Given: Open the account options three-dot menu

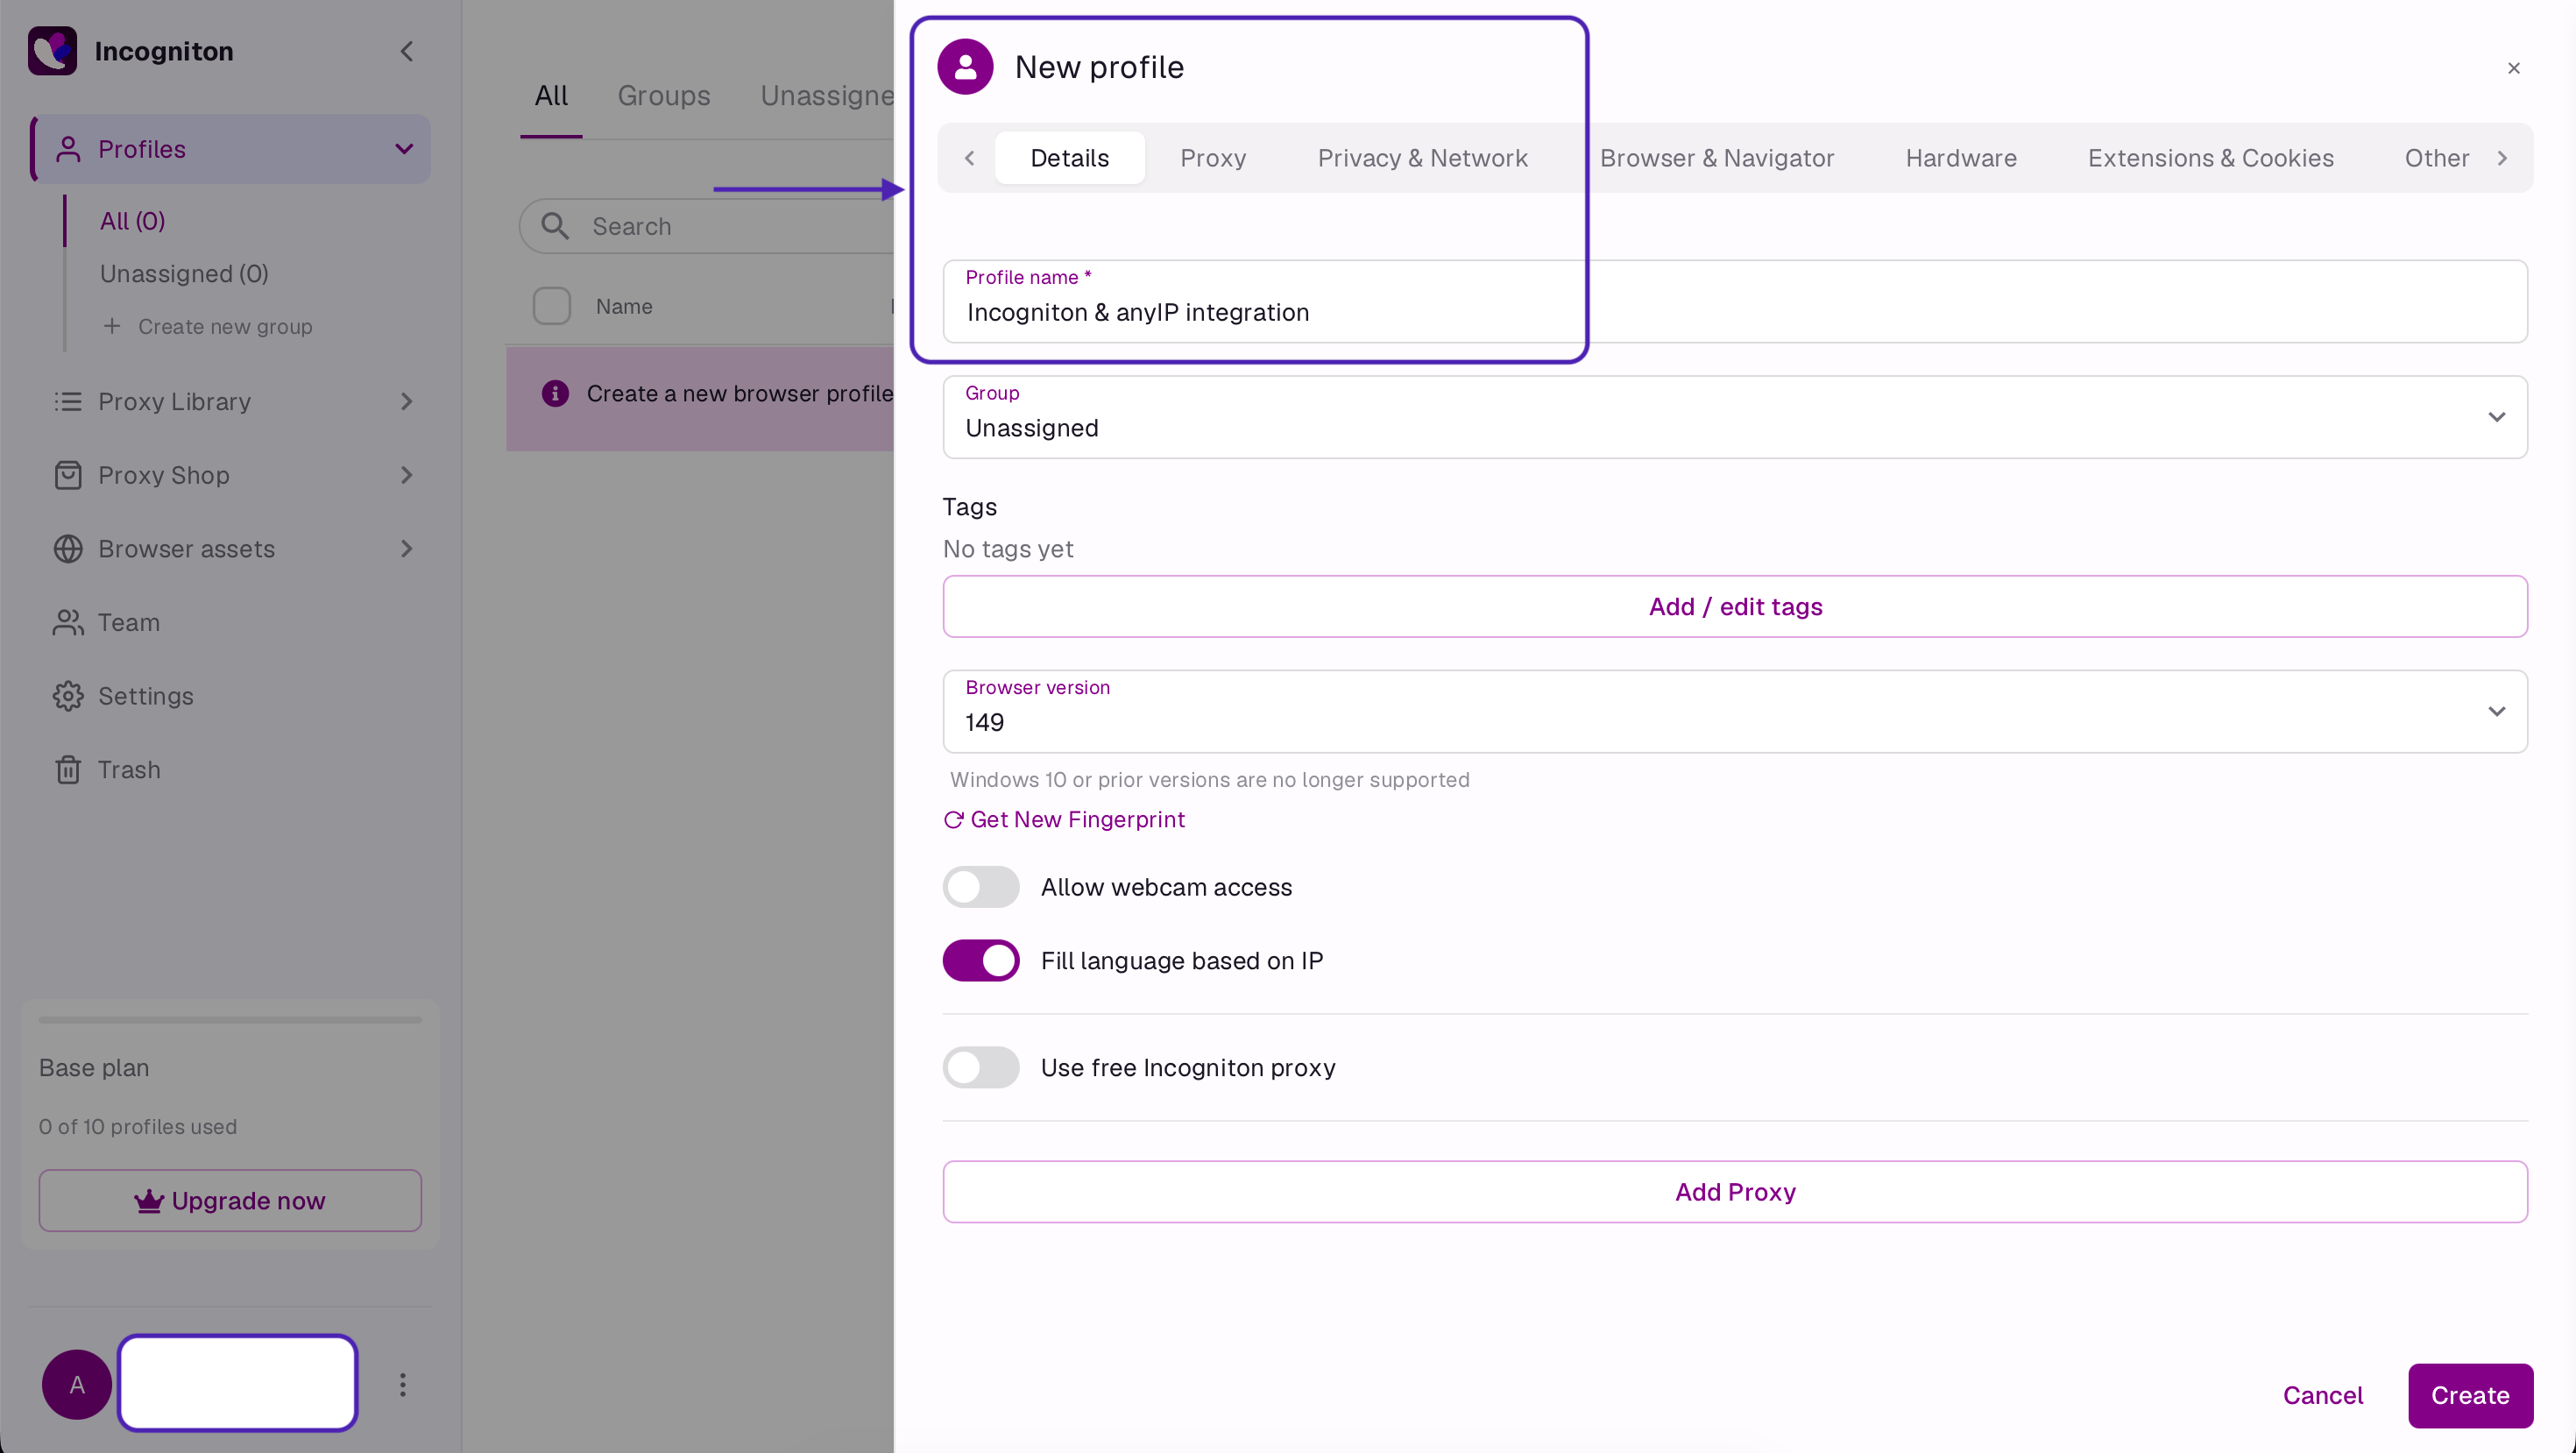Looking at the screenshot, I should [x=403, y=1384].
